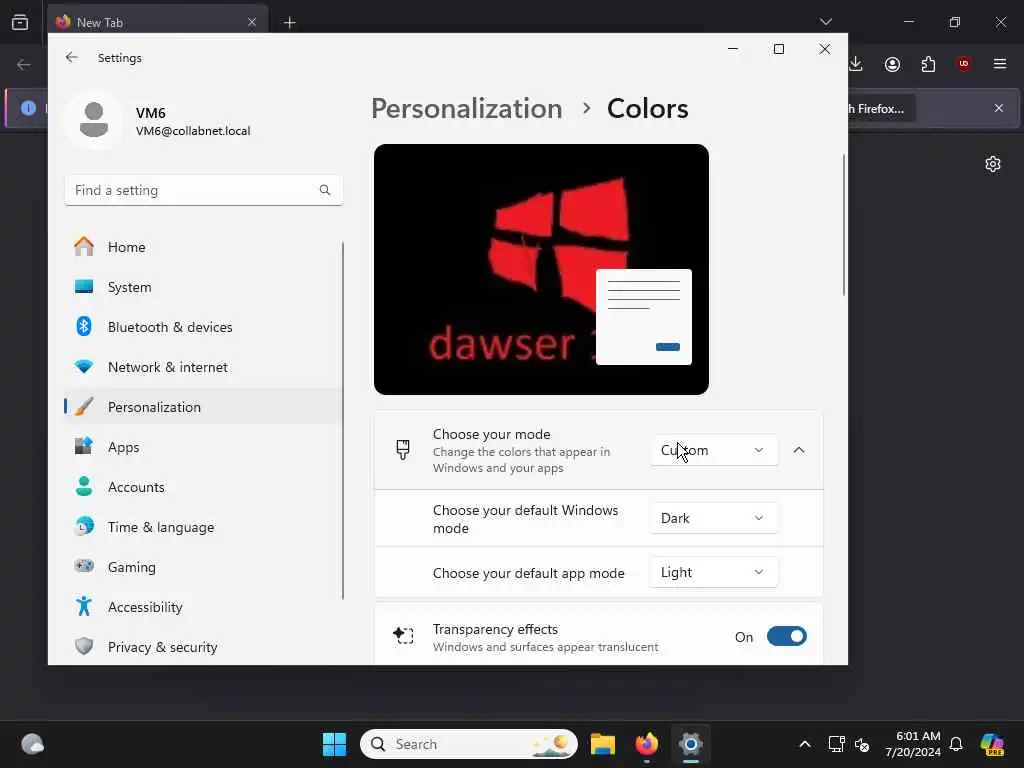Show hidden system tray icons
The width and height of the screenshot is (1024, 768).
coord(805,744)
